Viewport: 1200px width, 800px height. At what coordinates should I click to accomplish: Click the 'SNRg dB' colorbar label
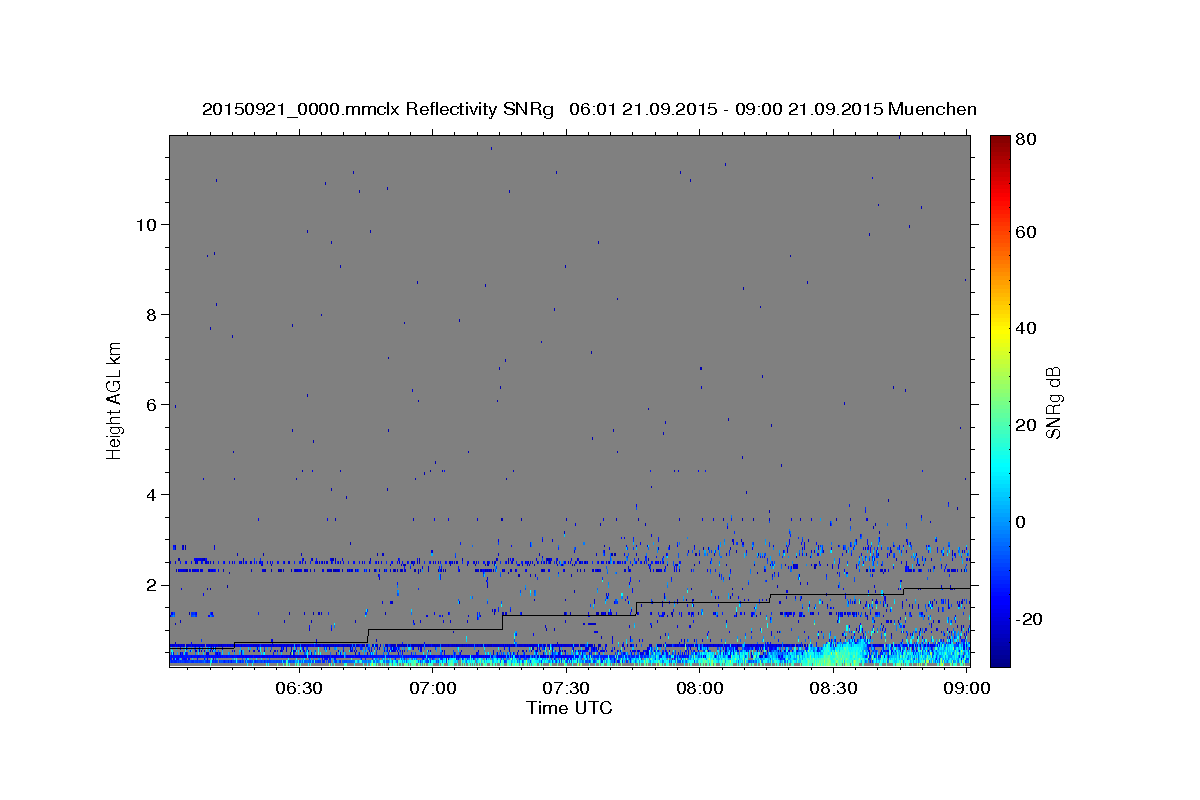(1053, 403)
